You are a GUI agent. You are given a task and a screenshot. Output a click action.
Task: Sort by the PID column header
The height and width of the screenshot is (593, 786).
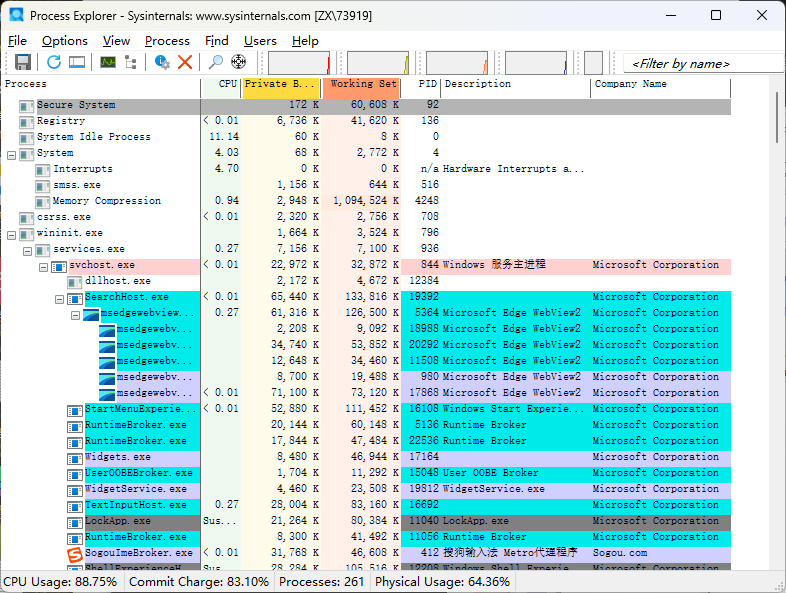421,88
